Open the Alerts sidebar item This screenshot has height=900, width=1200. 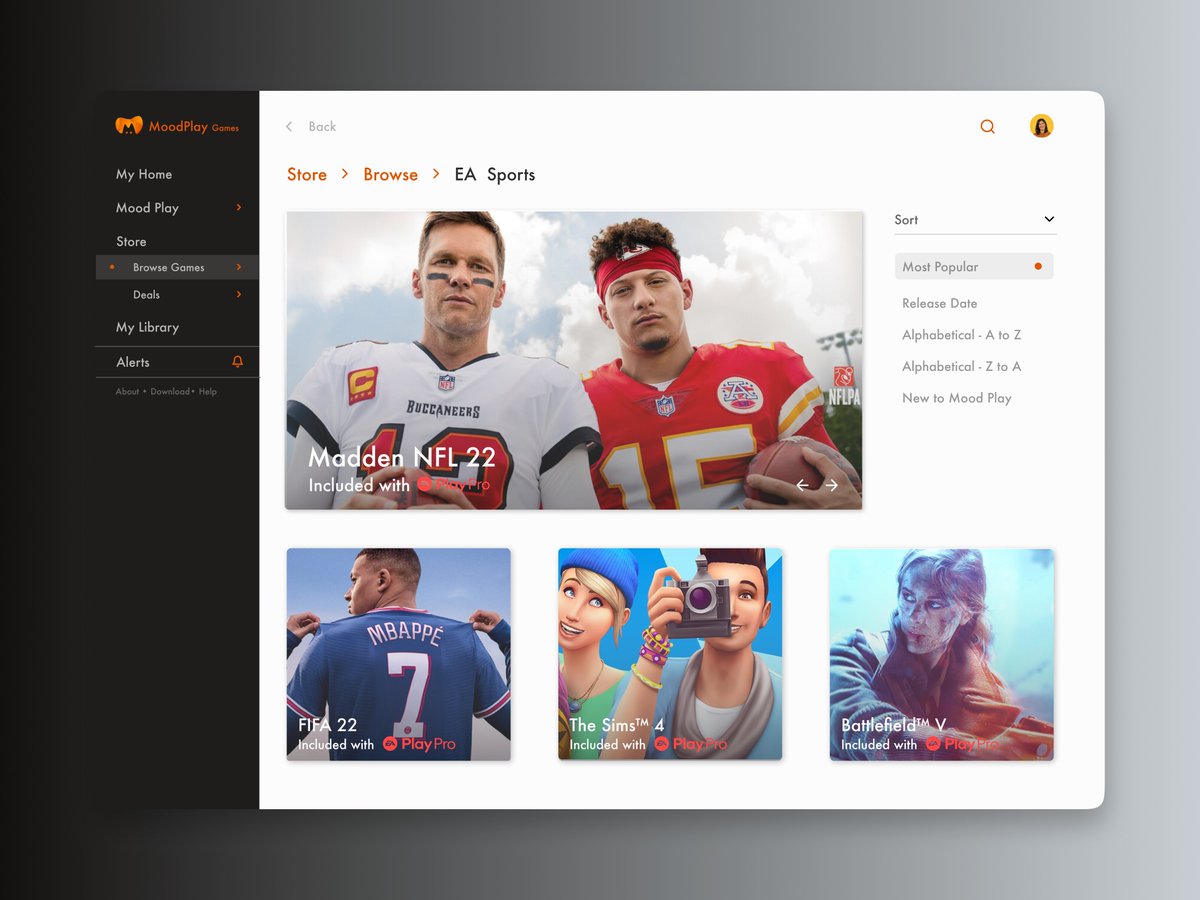[x=177, y=362]
